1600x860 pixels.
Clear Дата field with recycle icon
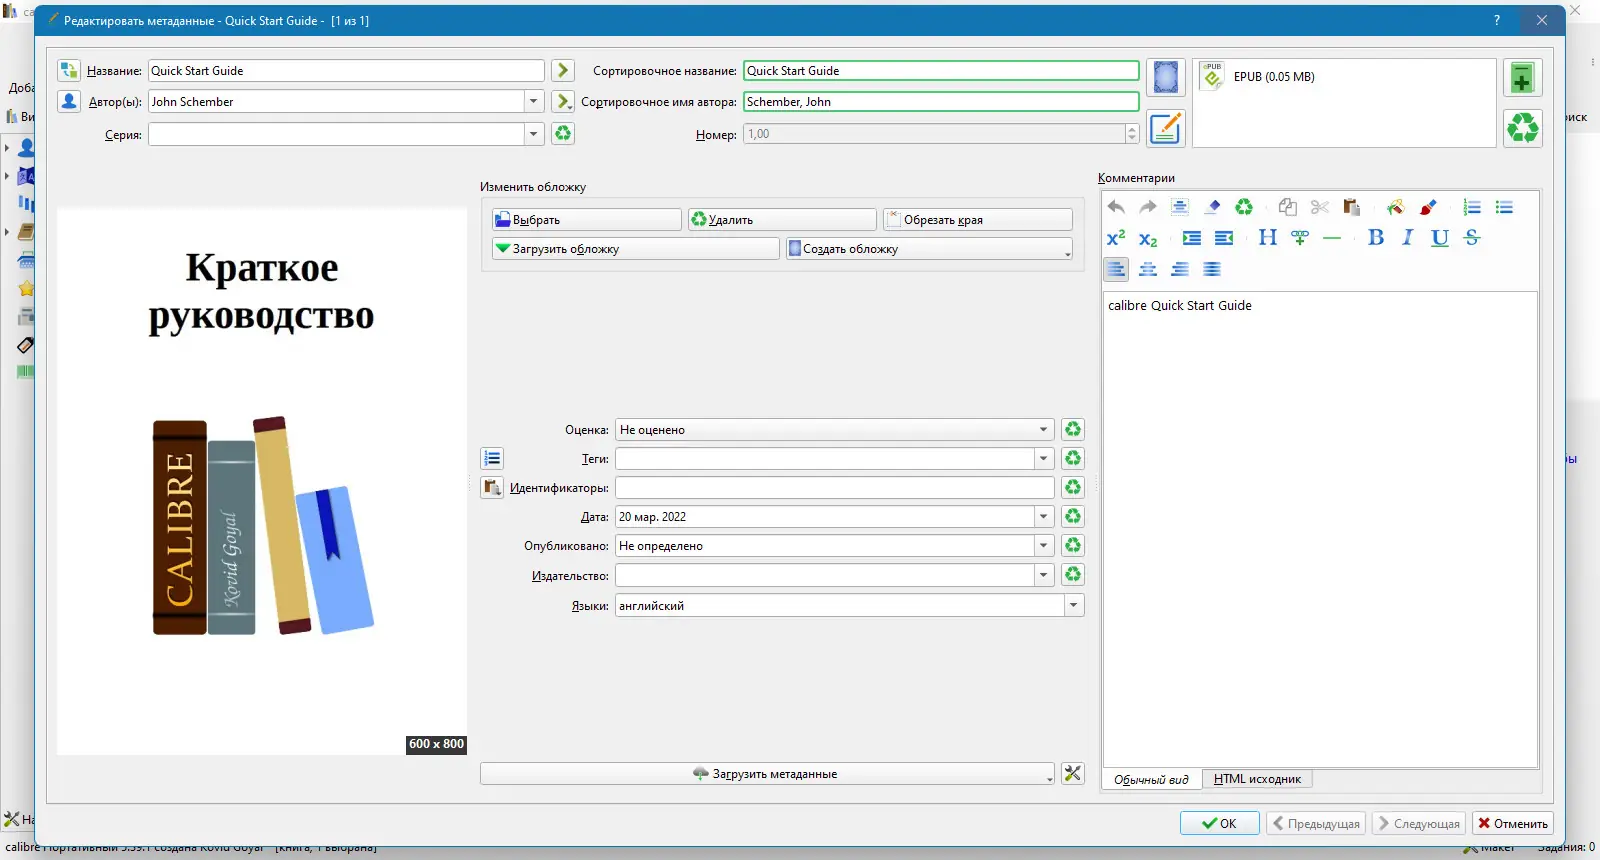(x=1073, y=516)
